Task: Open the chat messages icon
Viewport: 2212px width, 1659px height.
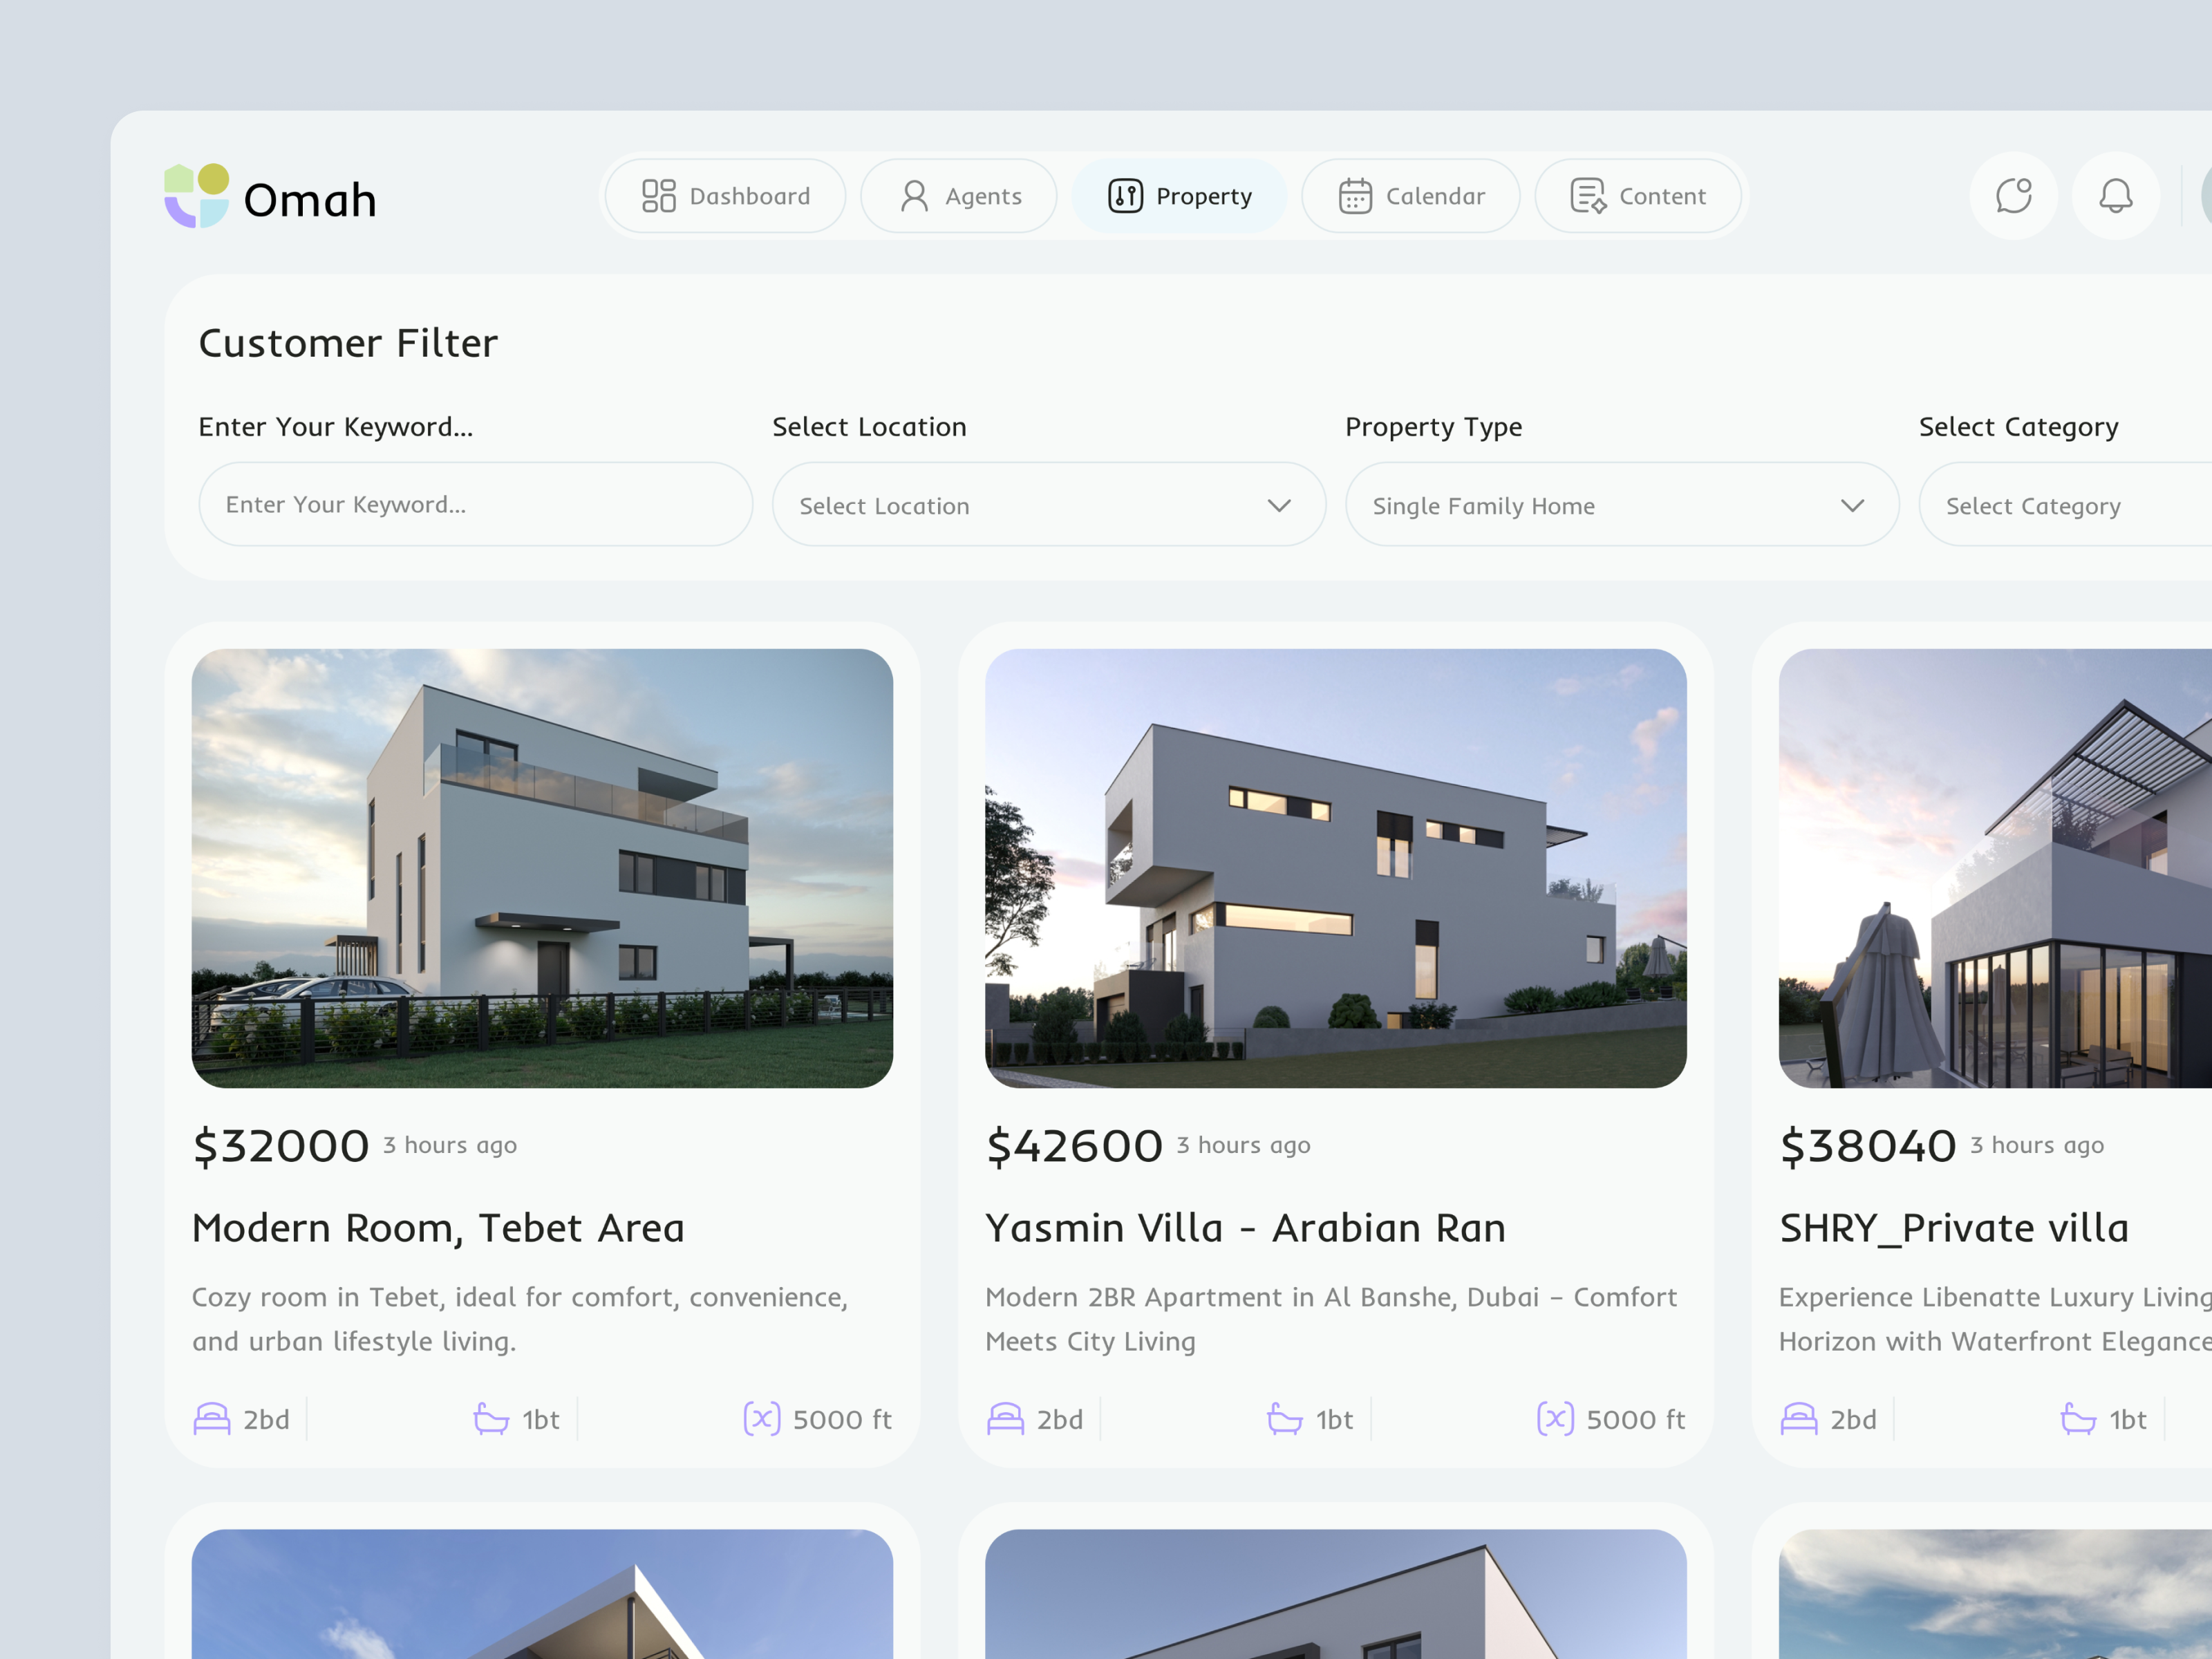Action: click(x=2012, y=196)
